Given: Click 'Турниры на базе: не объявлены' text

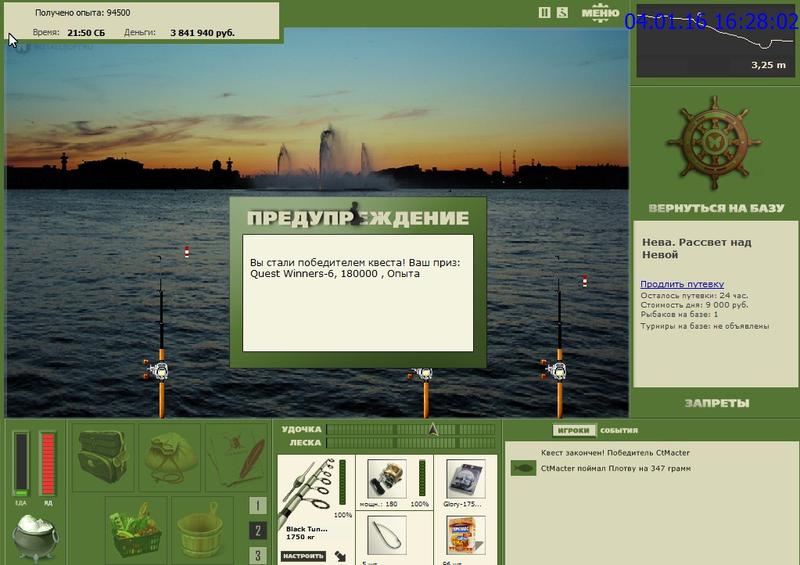Looking at the screenshot, I should (705, 326).
